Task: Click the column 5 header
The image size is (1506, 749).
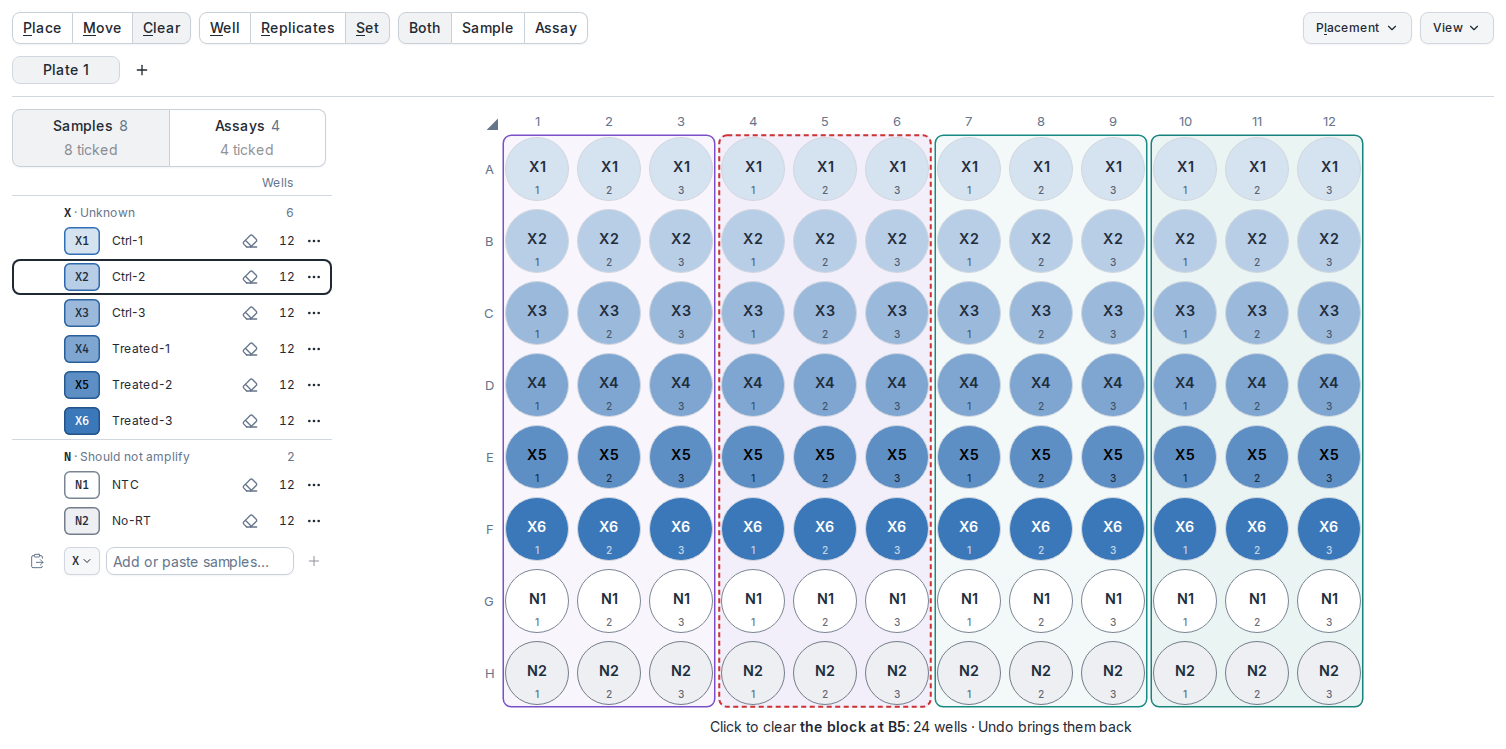Action: (x=825, y=122)
